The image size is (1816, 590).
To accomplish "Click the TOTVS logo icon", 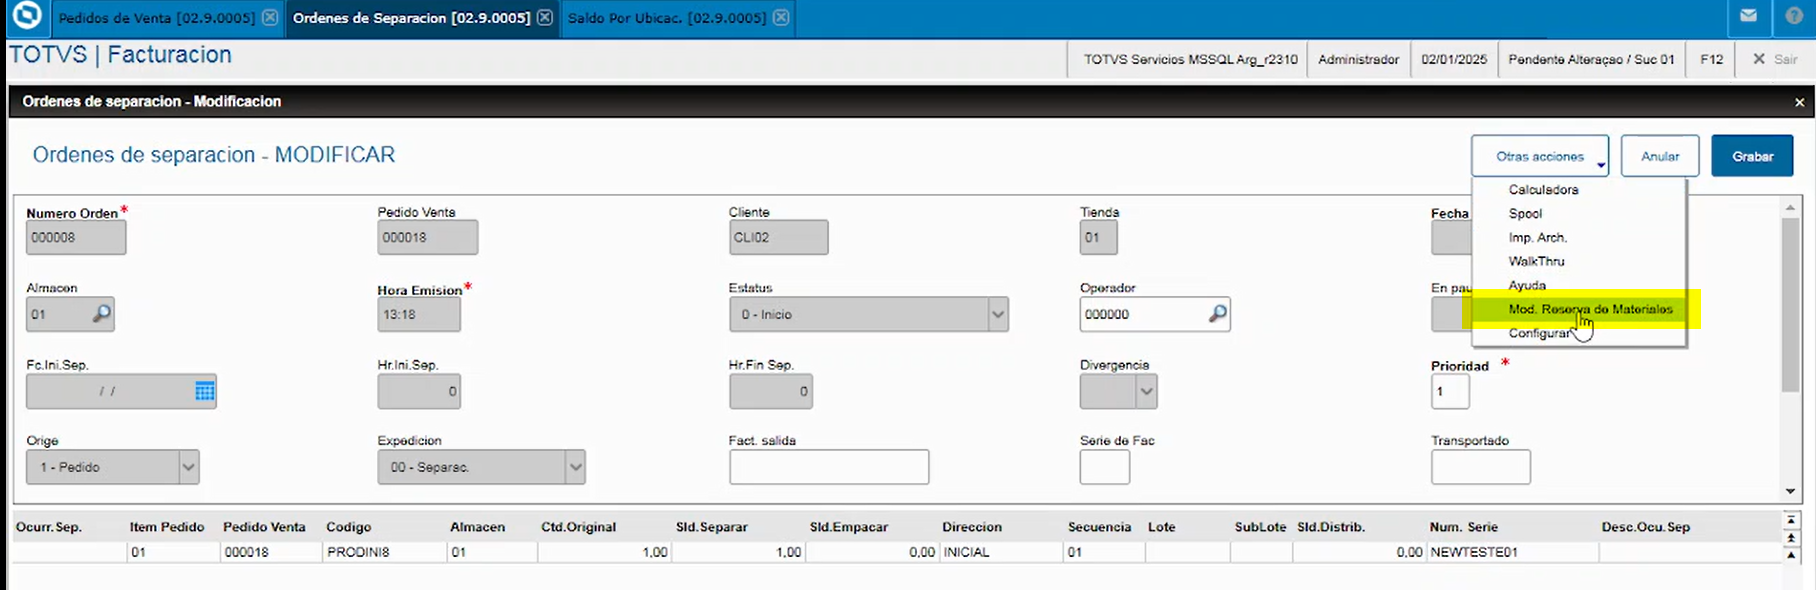I will (27, 15).
